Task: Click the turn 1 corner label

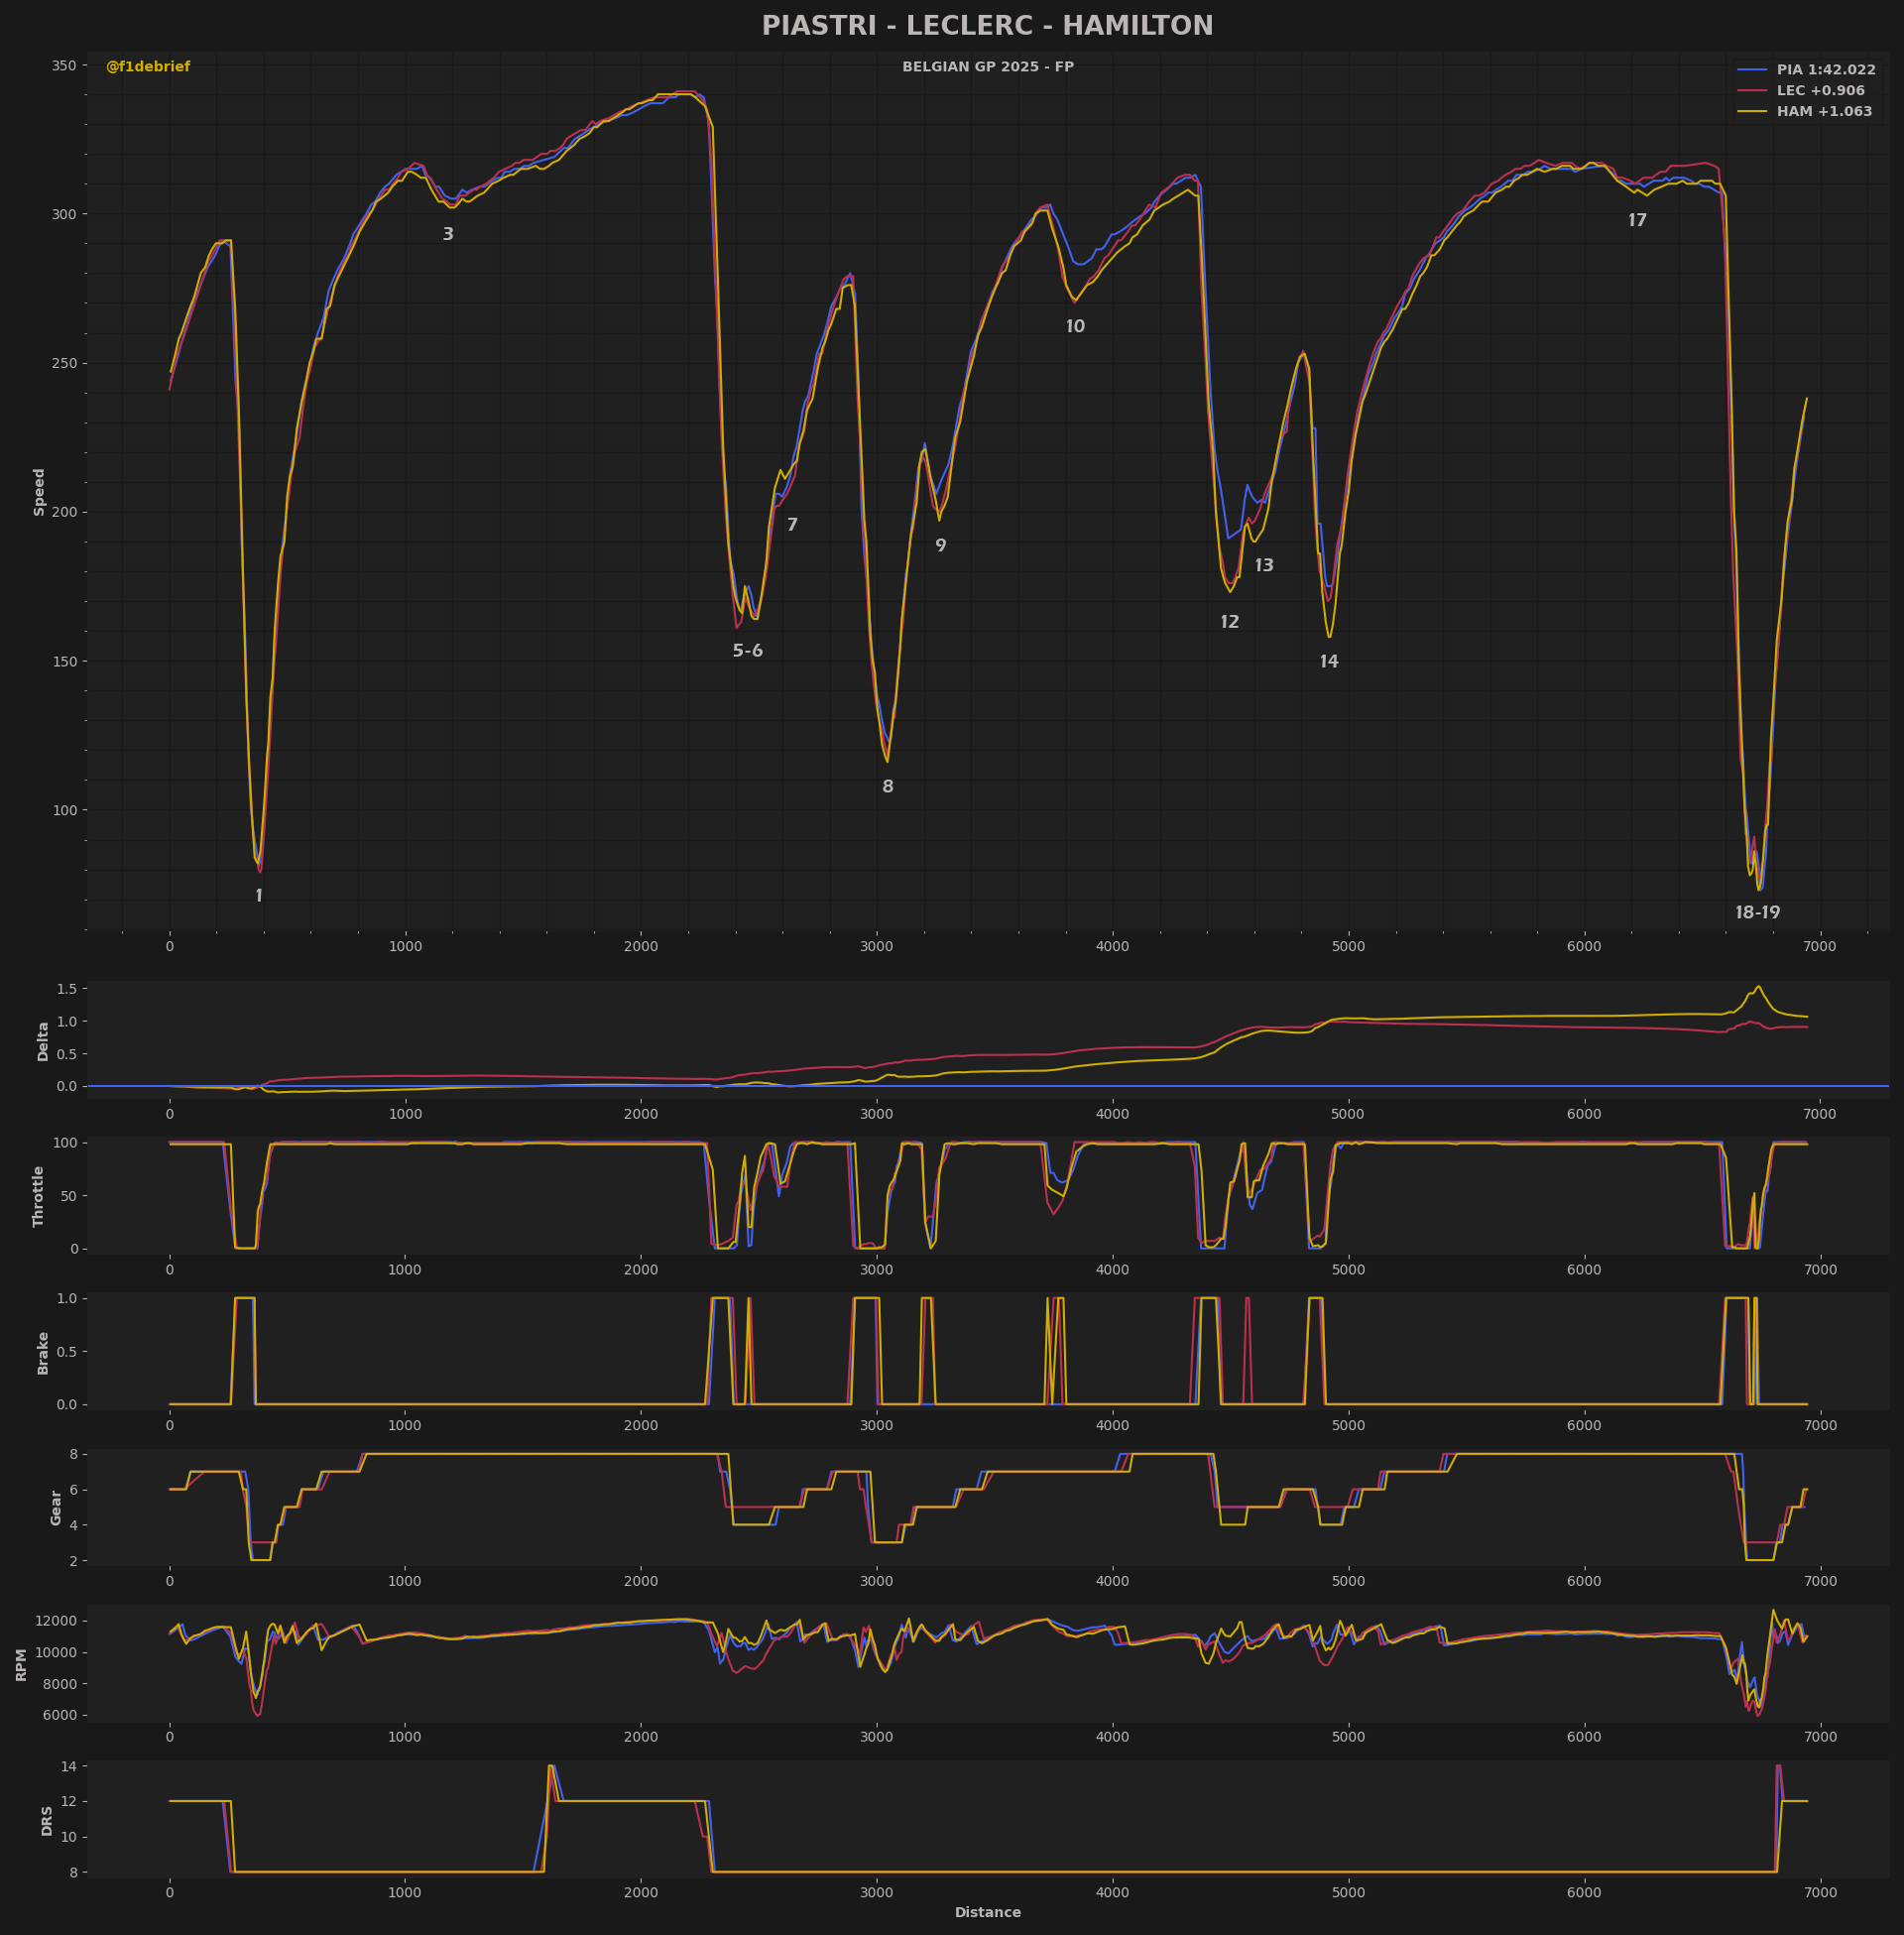Action: pyautogui.click(x=259, y=896)
